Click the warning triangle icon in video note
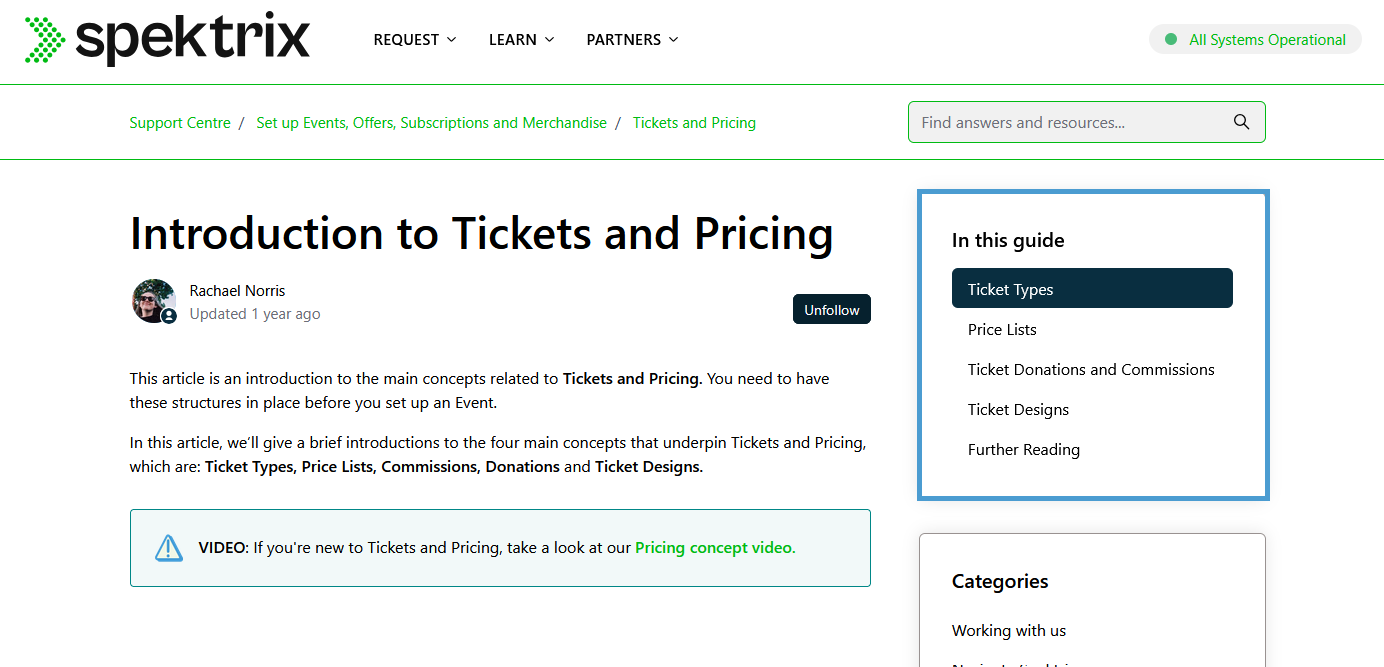 [169, 548]
